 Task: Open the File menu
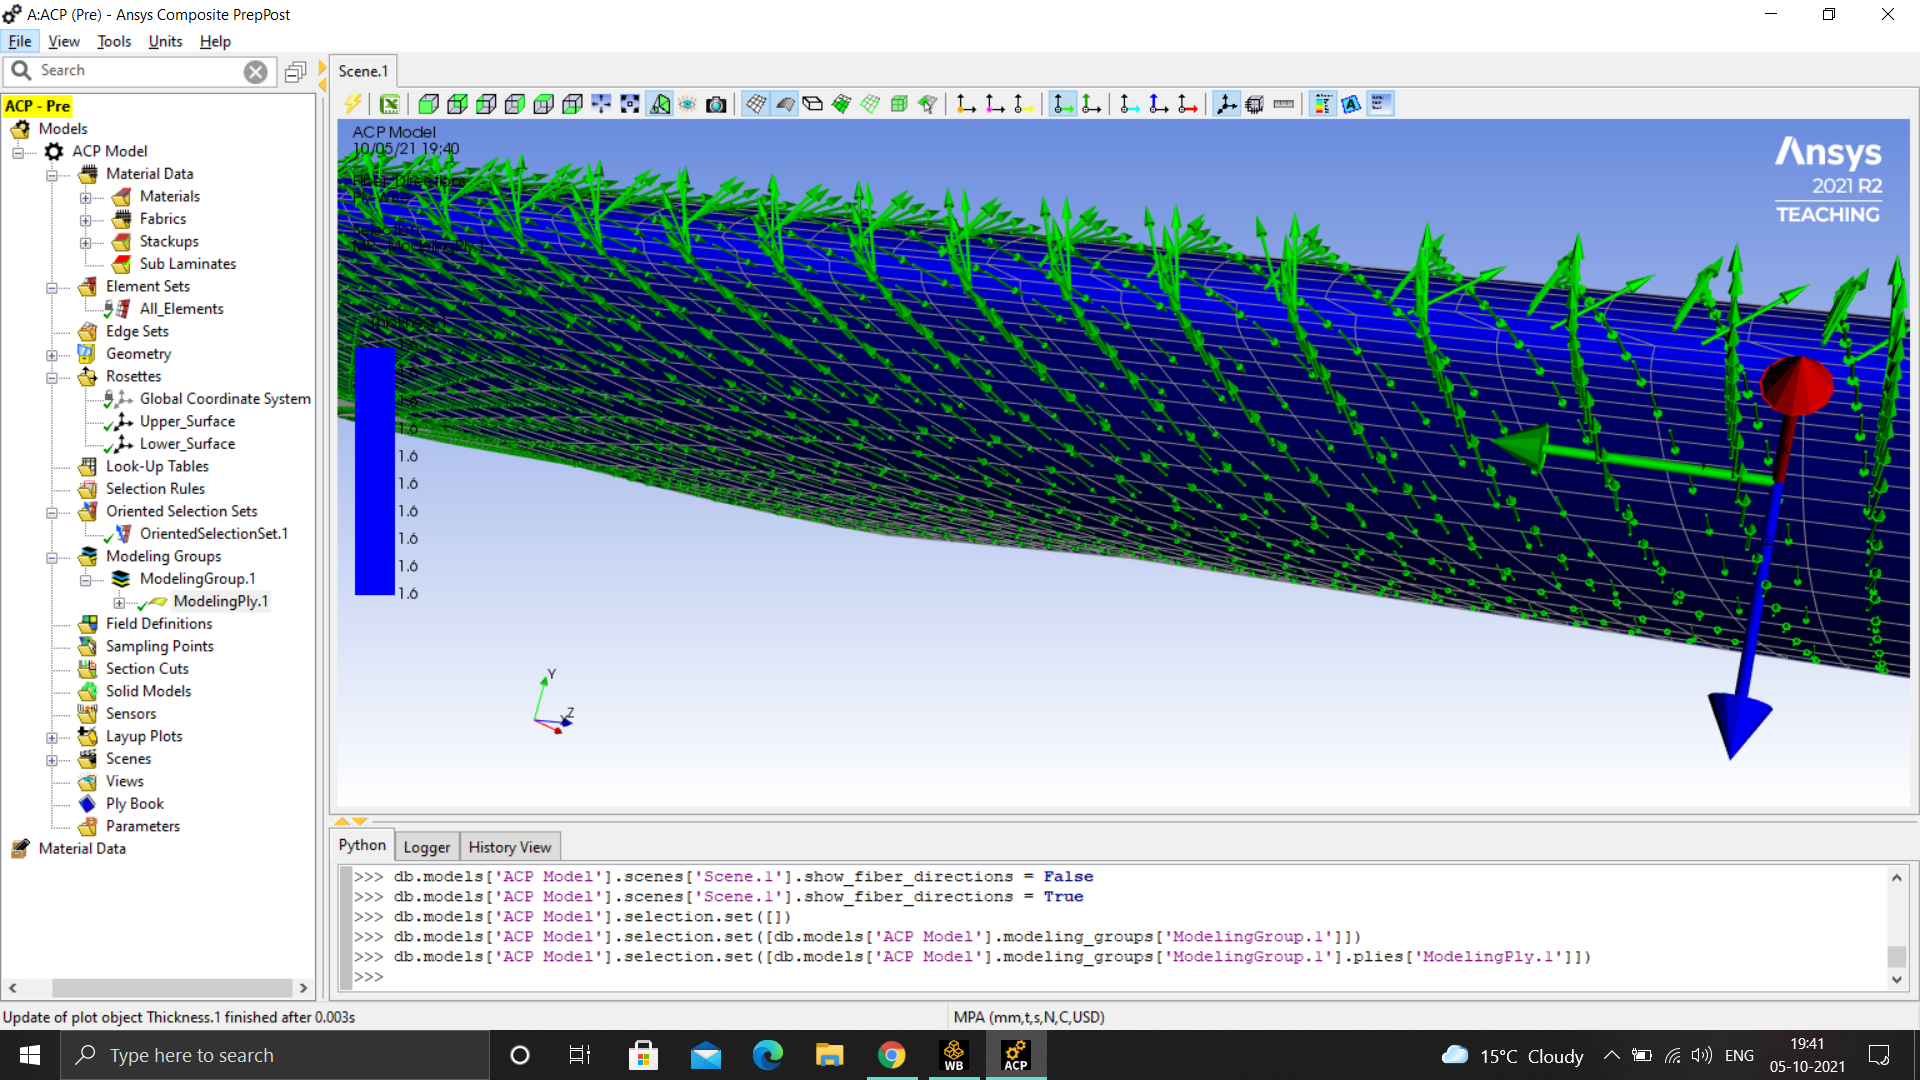click(20, 41)
